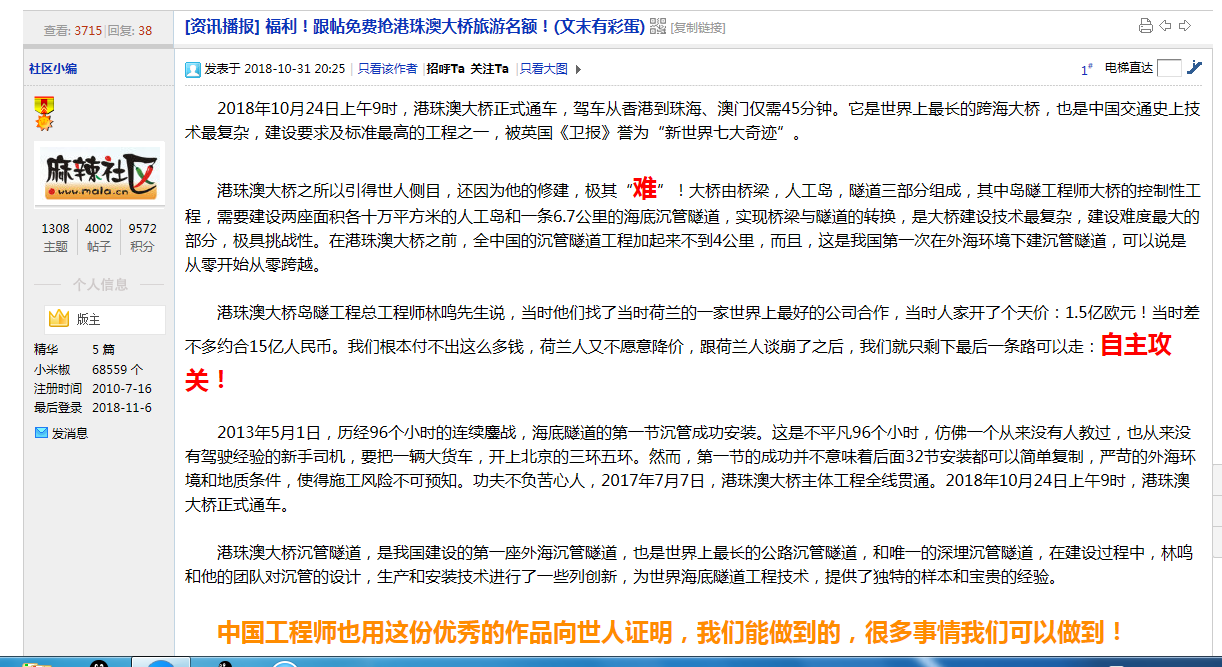Open the 资讯播报 category tag
The image size is (1222, 667).
coord(222,27)
